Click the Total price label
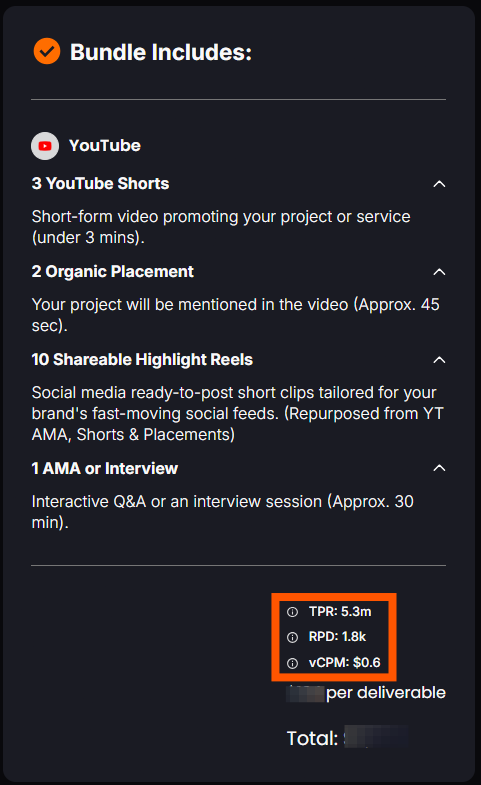 [312, 738]
